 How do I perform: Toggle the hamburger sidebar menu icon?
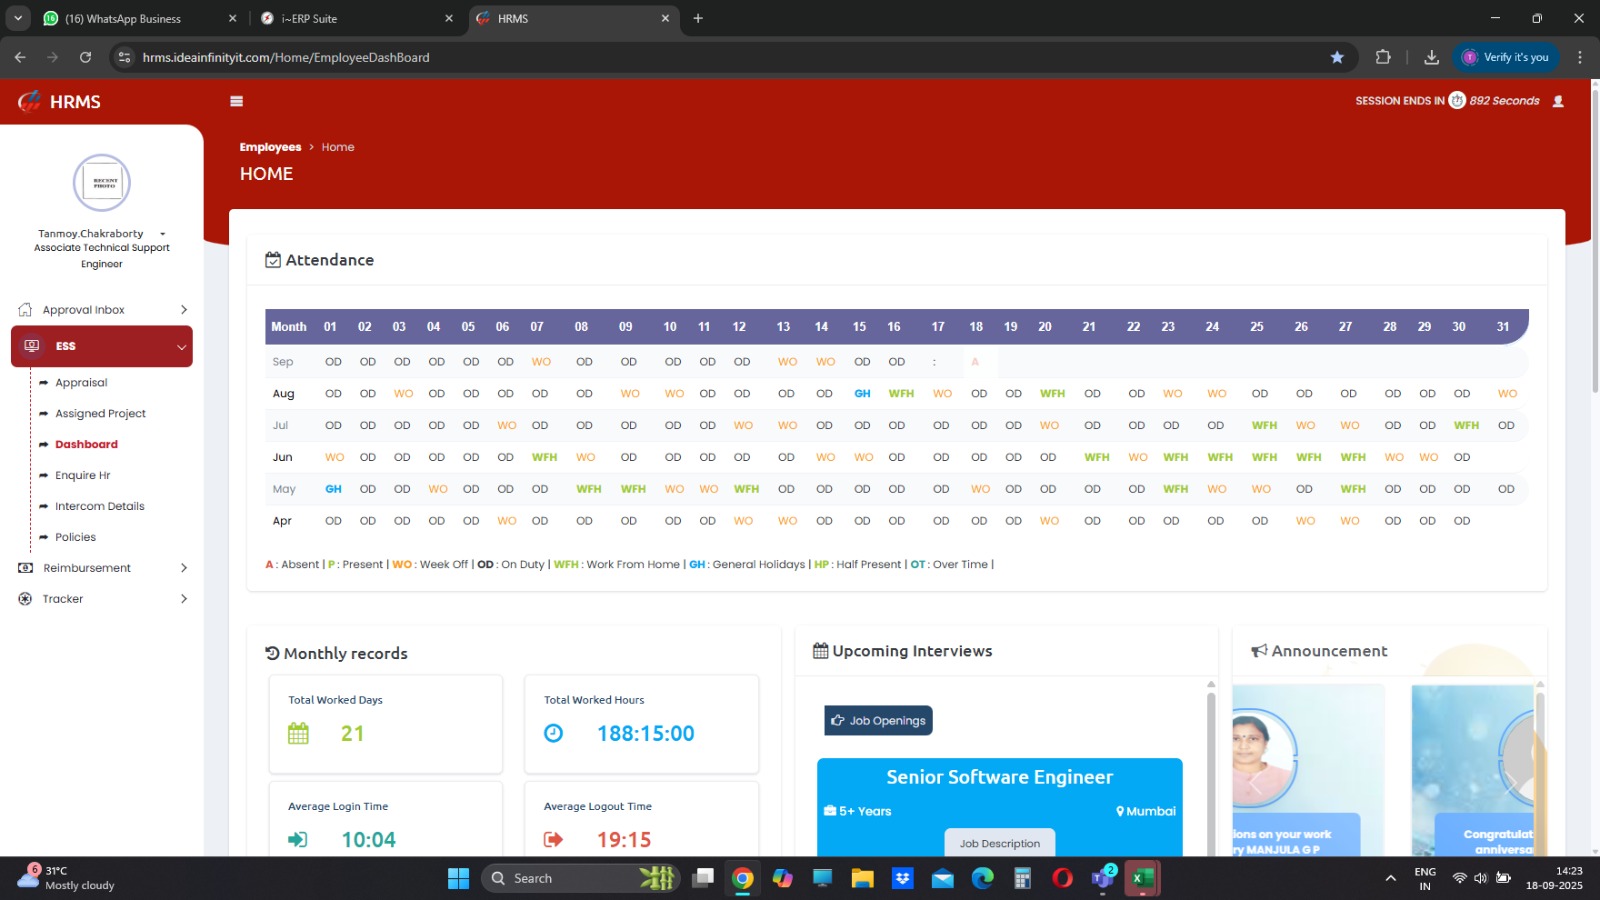(236, 101)
